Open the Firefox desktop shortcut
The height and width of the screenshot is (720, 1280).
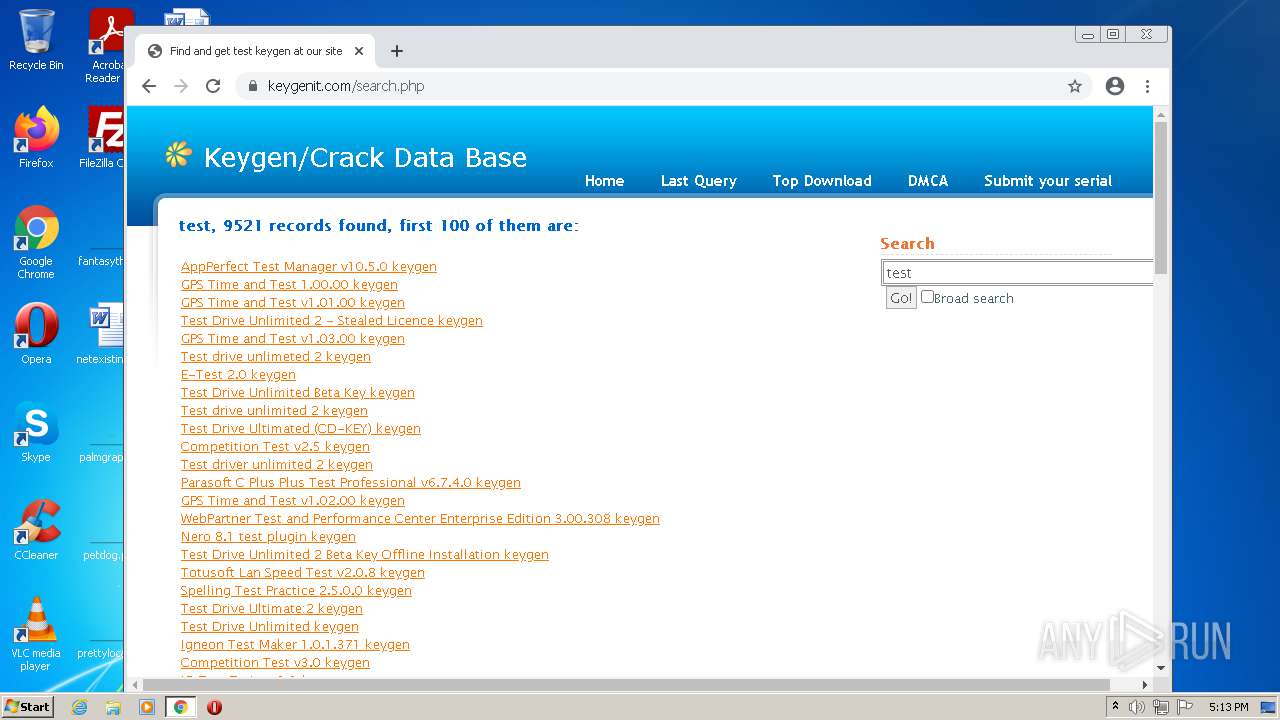(36, 138)
